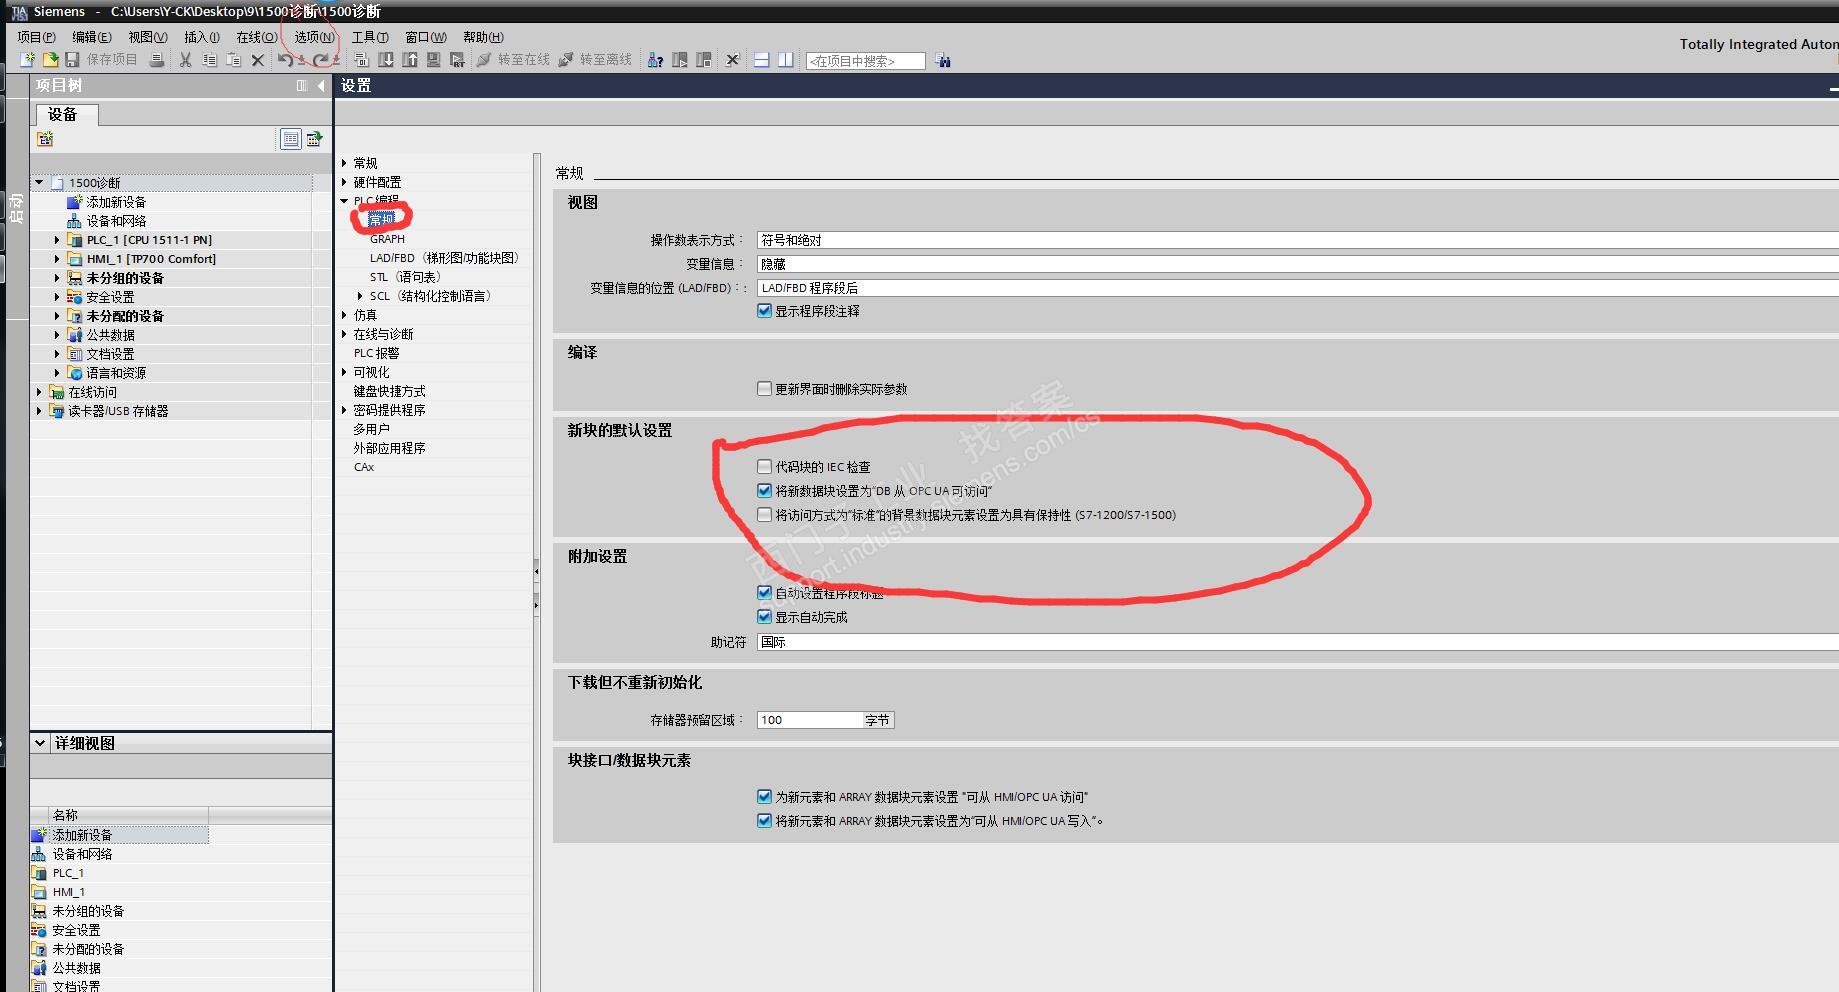Click the Paste clipboard icon
Image resolution: width=1839 pixels, height=992 pixels.
pyautogui.click(x=233, y=60)
